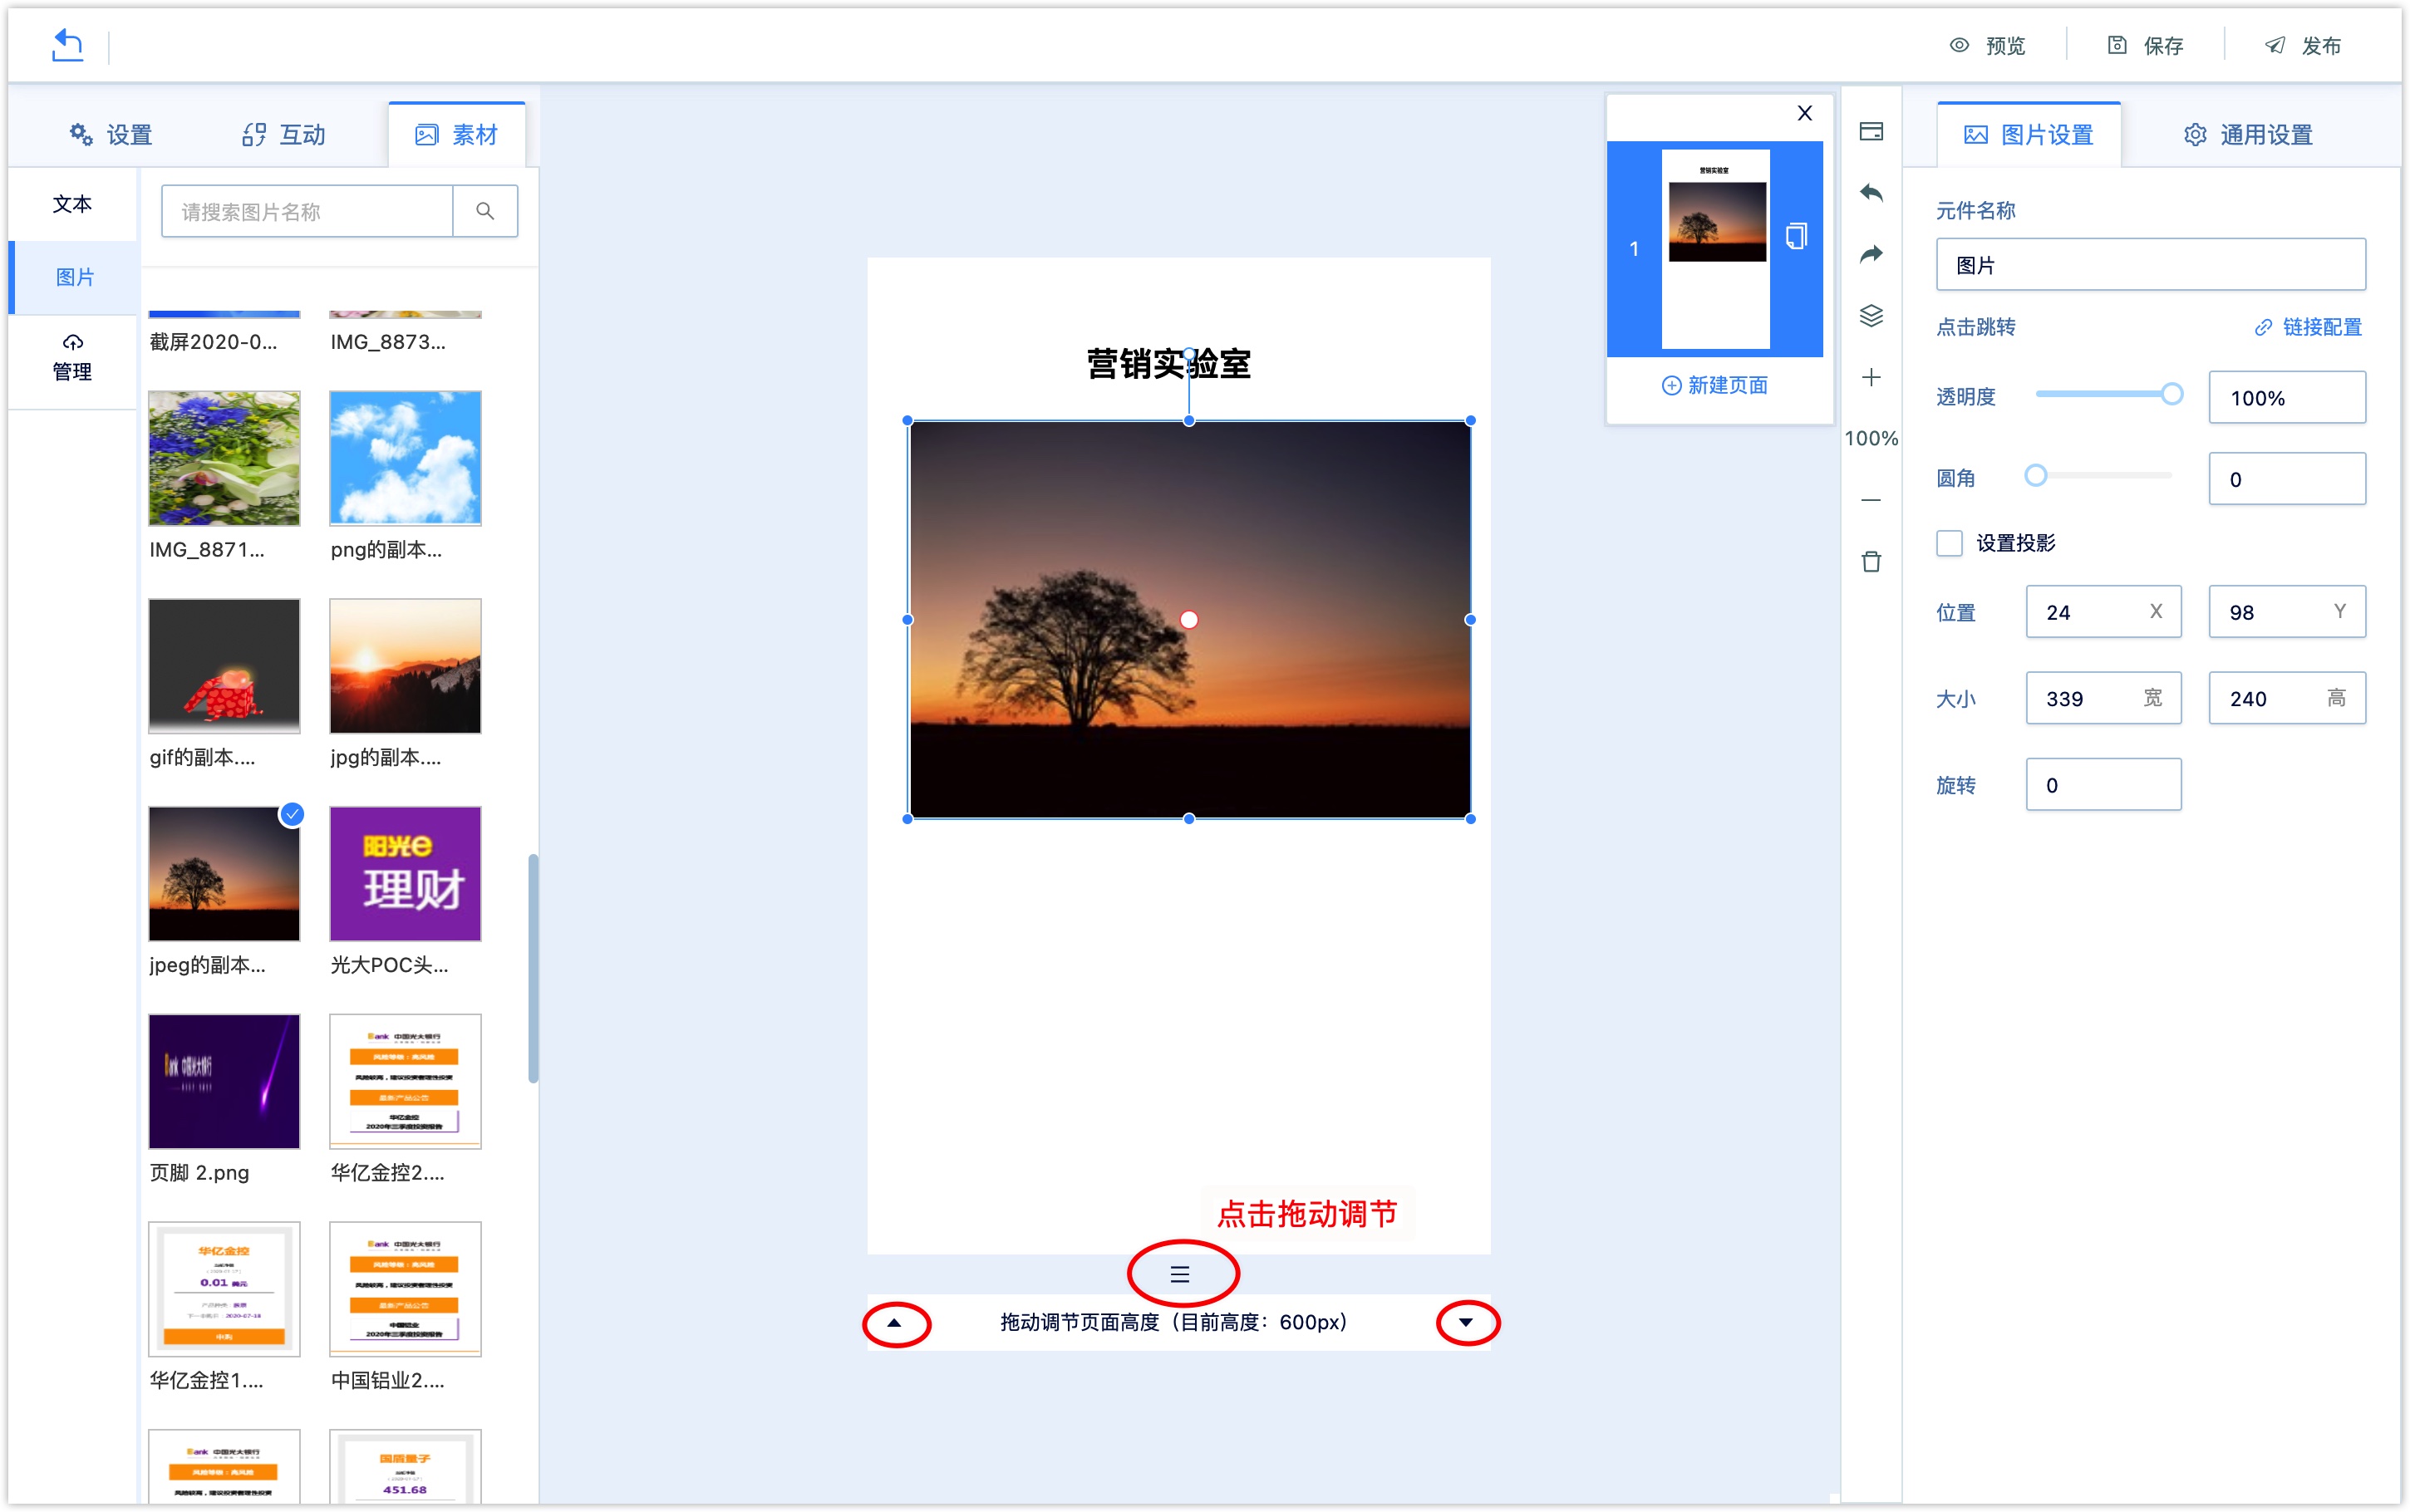Screen dimensions: 2410x1512
Task: Click the zoom in plus icon
Action: (1871, 377)
